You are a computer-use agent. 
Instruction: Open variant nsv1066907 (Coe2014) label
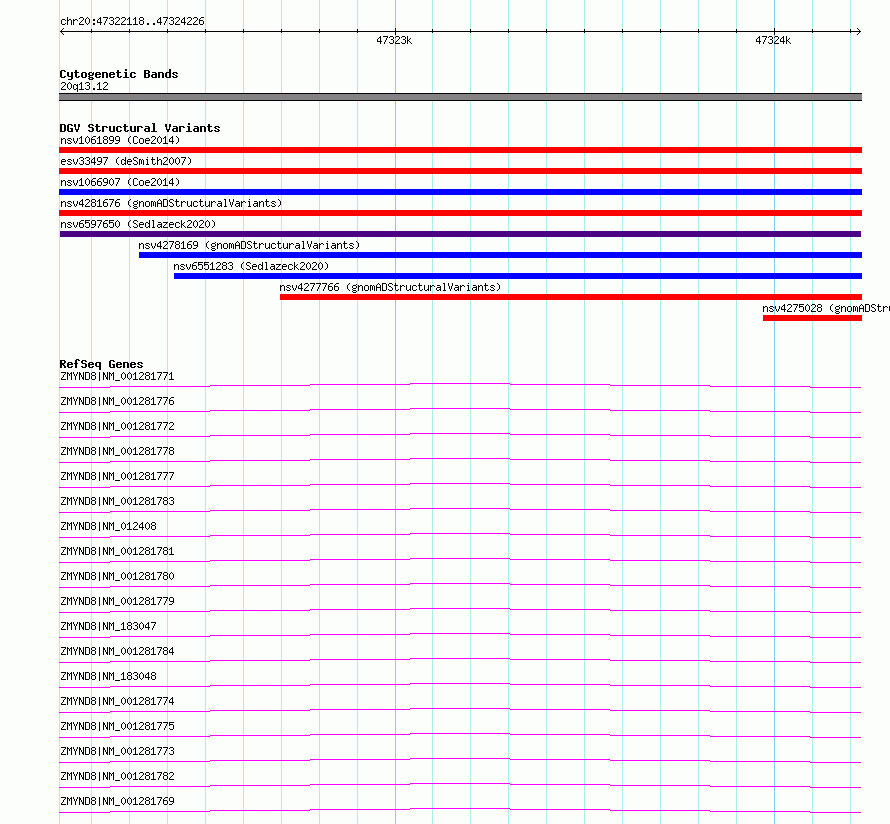(x=120, y=182)
